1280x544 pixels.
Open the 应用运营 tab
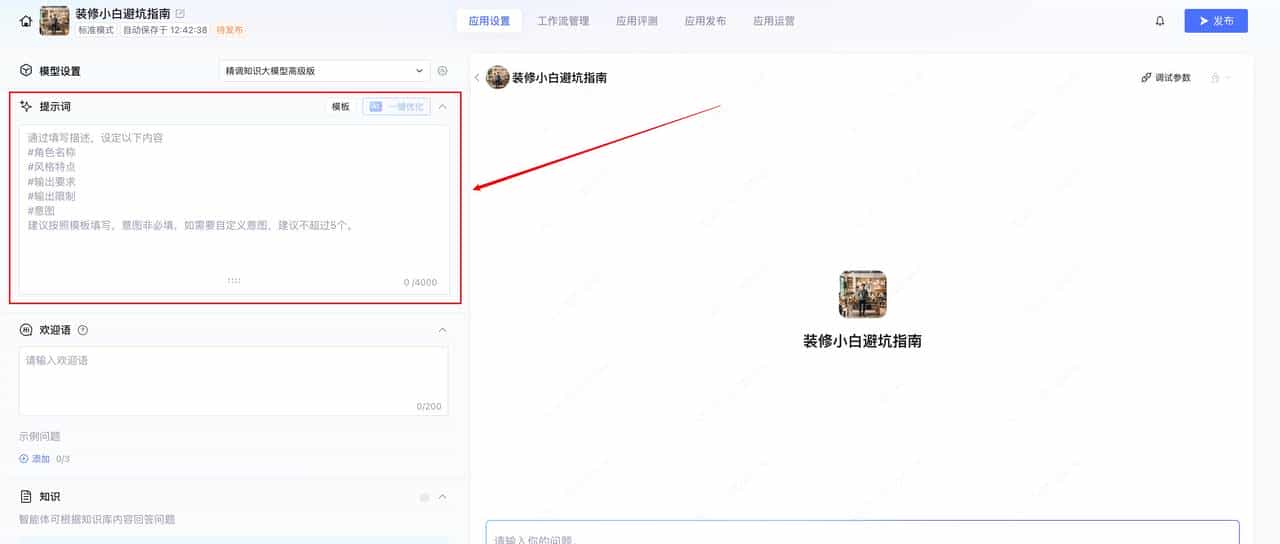coord(774,21)
